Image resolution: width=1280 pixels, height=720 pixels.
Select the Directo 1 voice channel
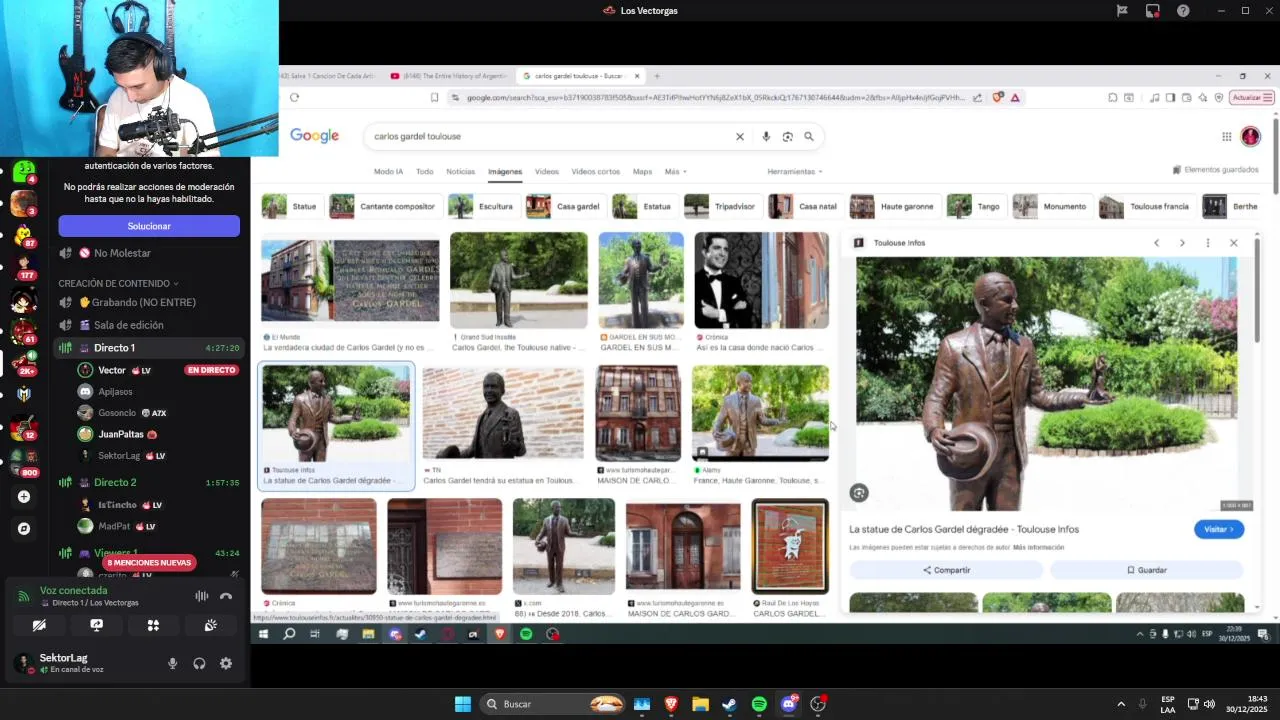(148, 348)
